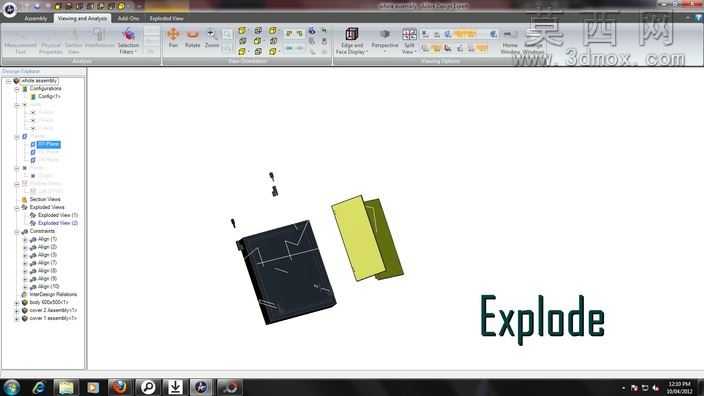Click the Split View grid icon

[x=409, y=34]
